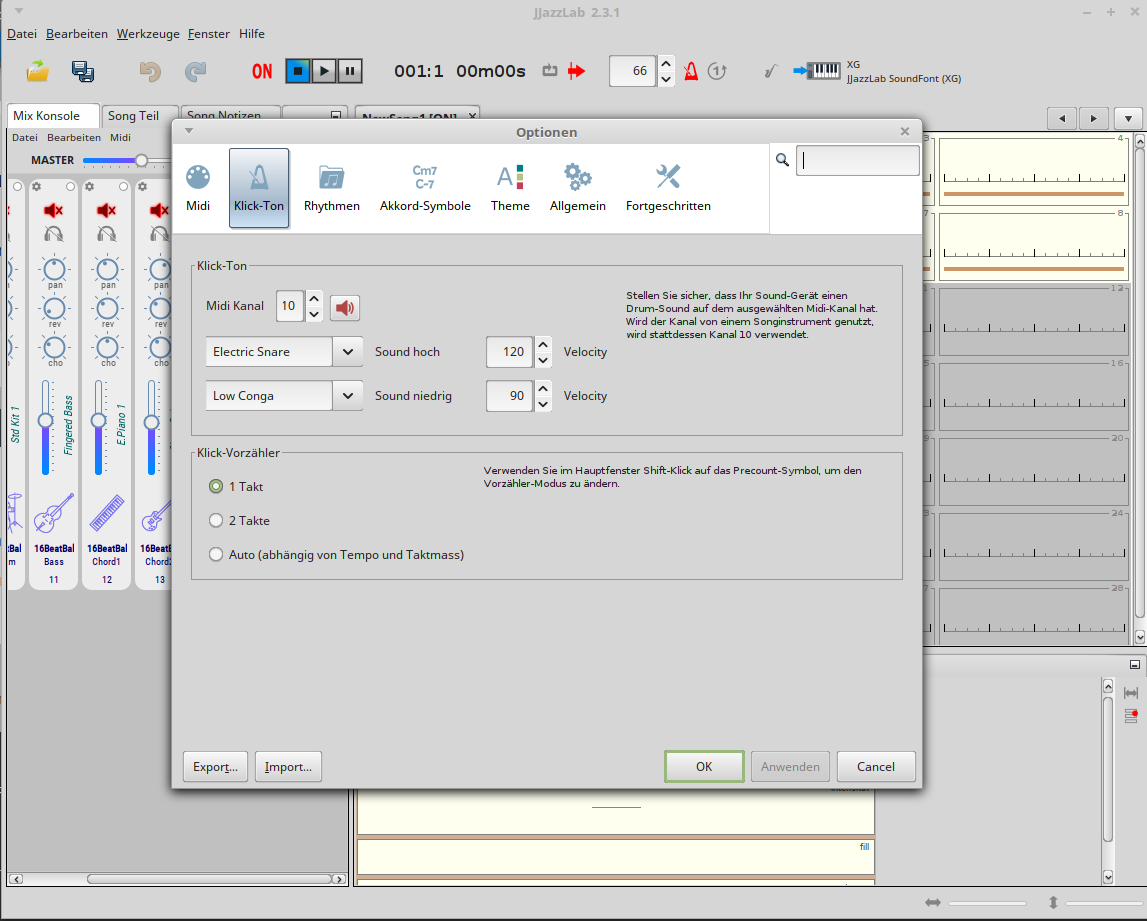Confirm the options with OK
This screenshot has width=1147, height=921.
point(704,767)
